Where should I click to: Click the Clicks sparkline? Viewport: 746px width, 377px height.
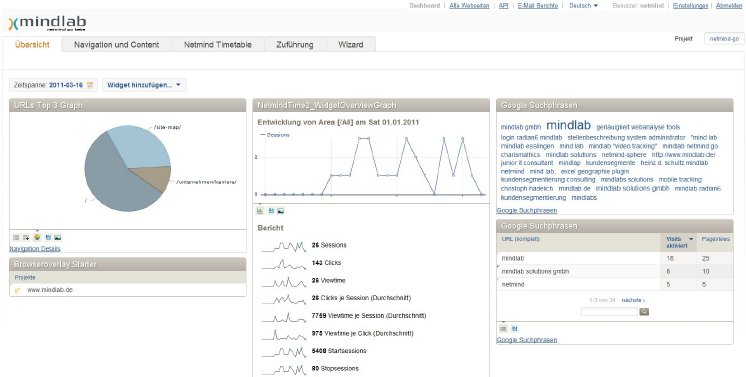[x=284, y=264]
